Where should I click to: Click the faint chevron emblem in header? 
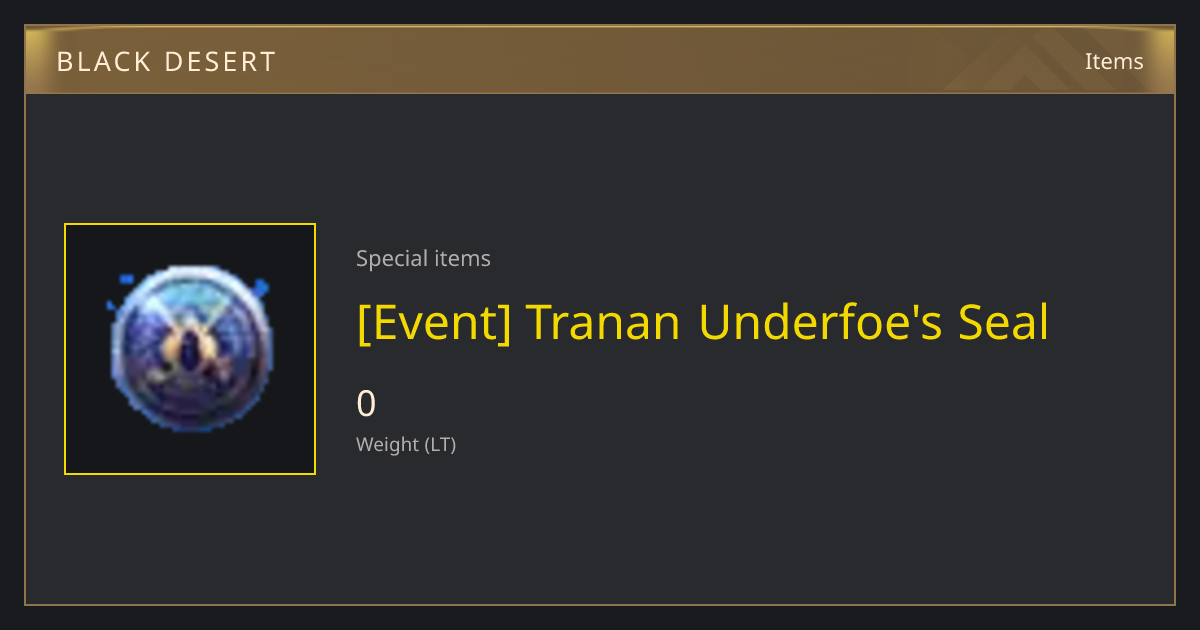(1040, 62)
